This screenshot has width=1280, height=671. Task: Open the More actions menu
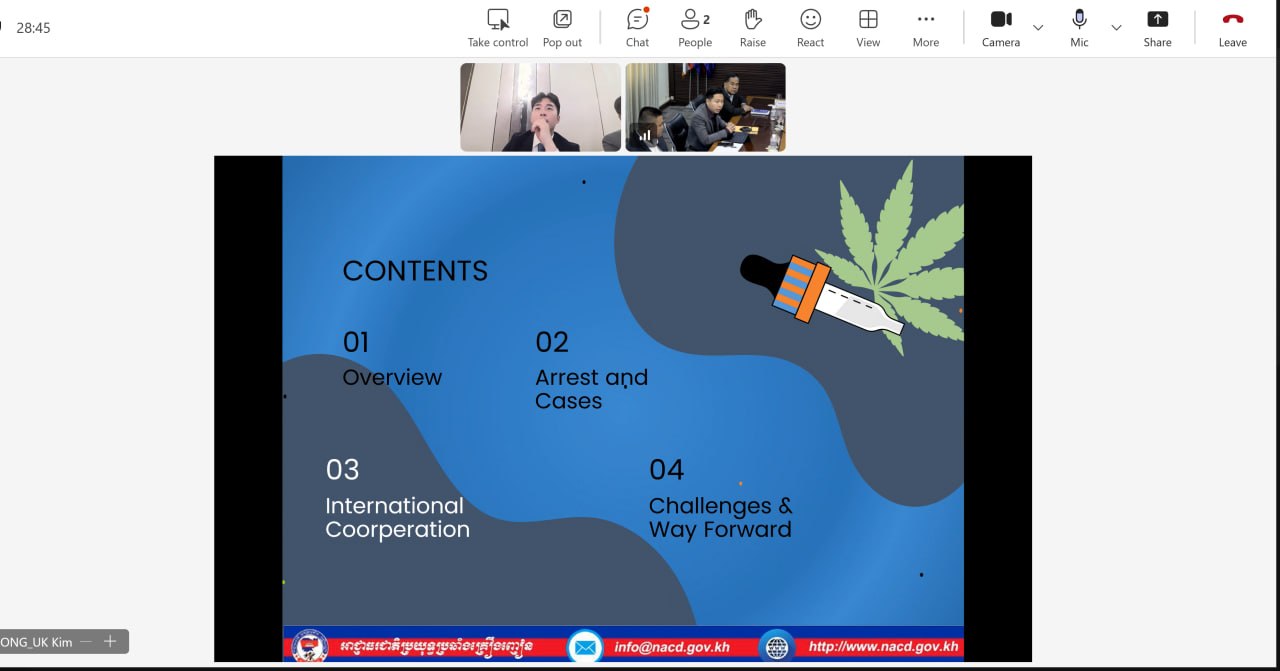(926, 28)
